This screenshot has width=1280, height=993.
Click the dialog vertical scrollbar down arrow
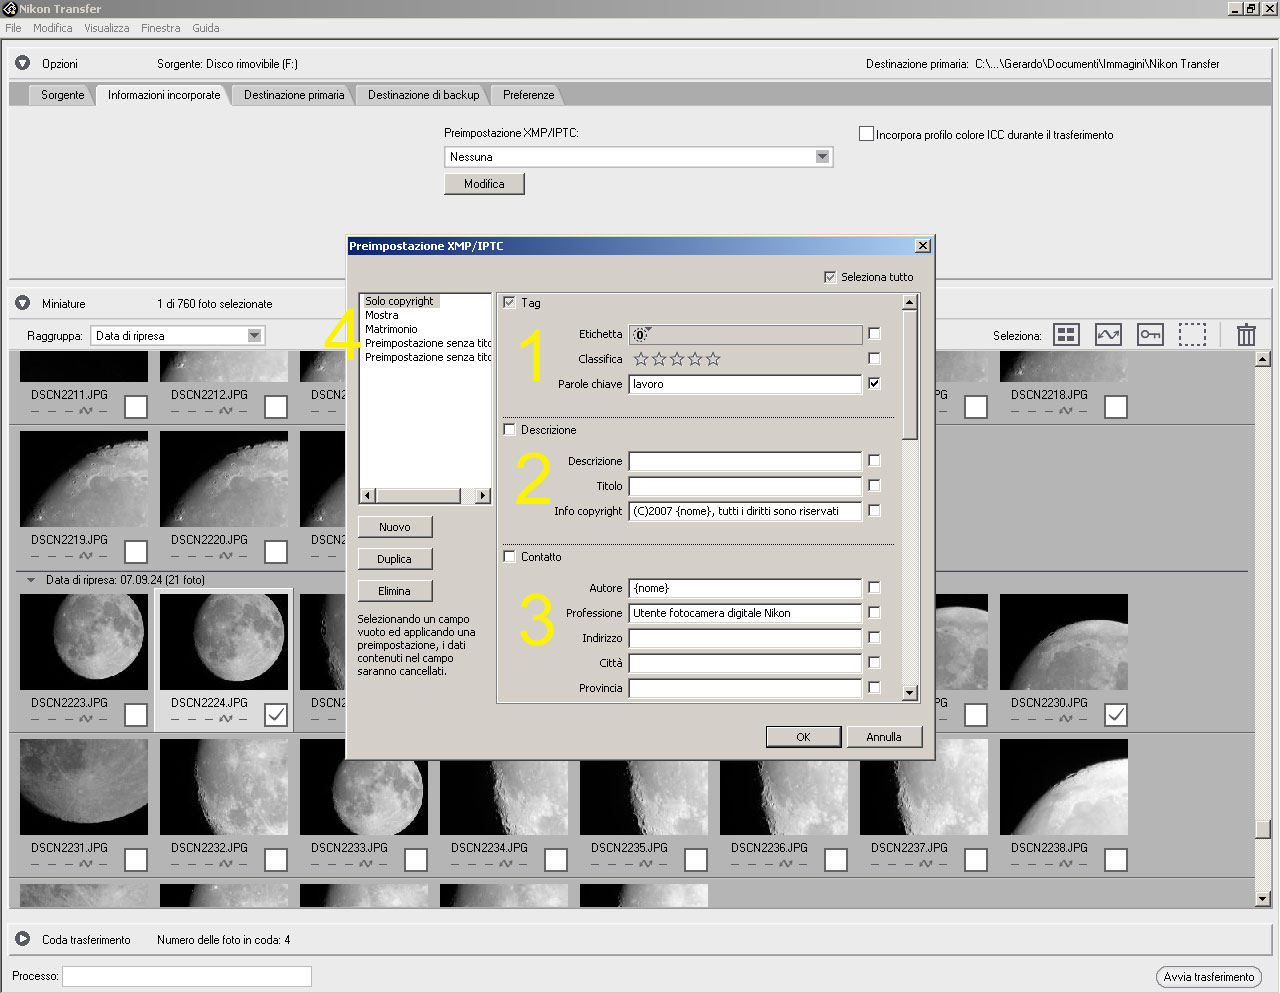click(909, 692)
